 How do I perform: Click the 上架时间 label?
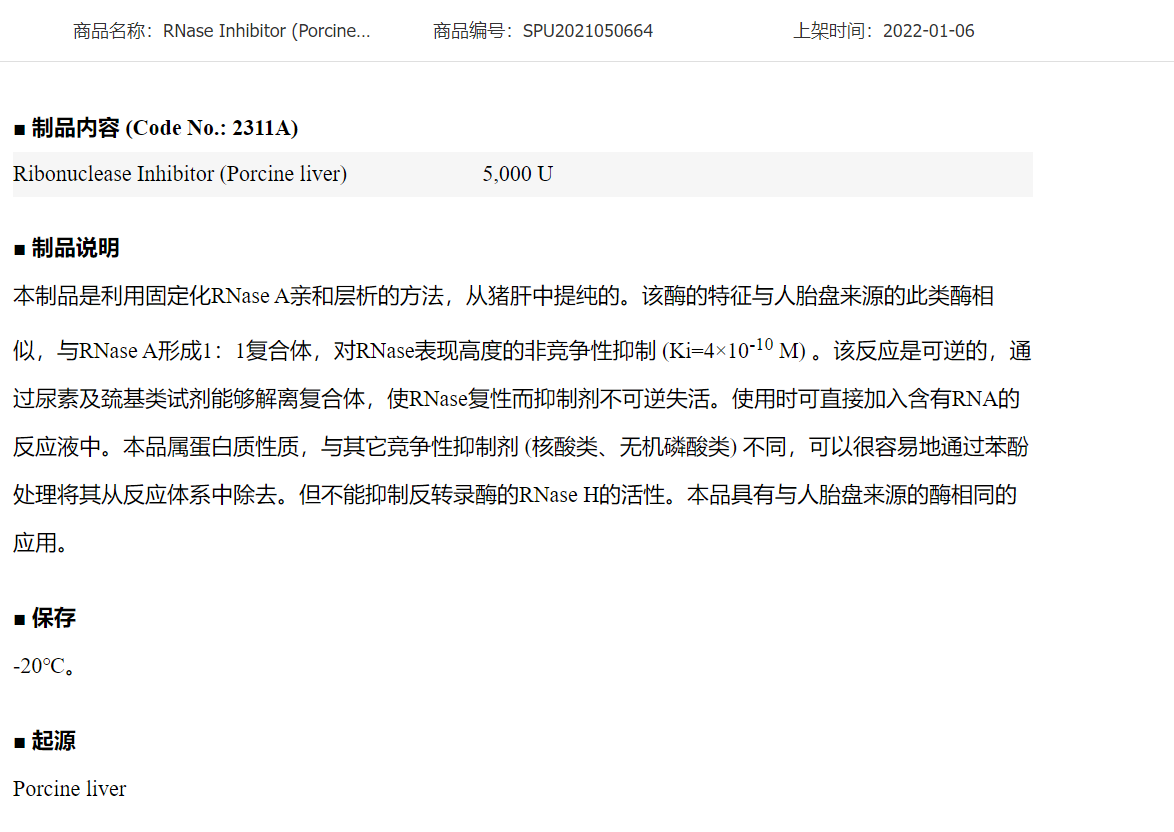(x=830, y=31)
